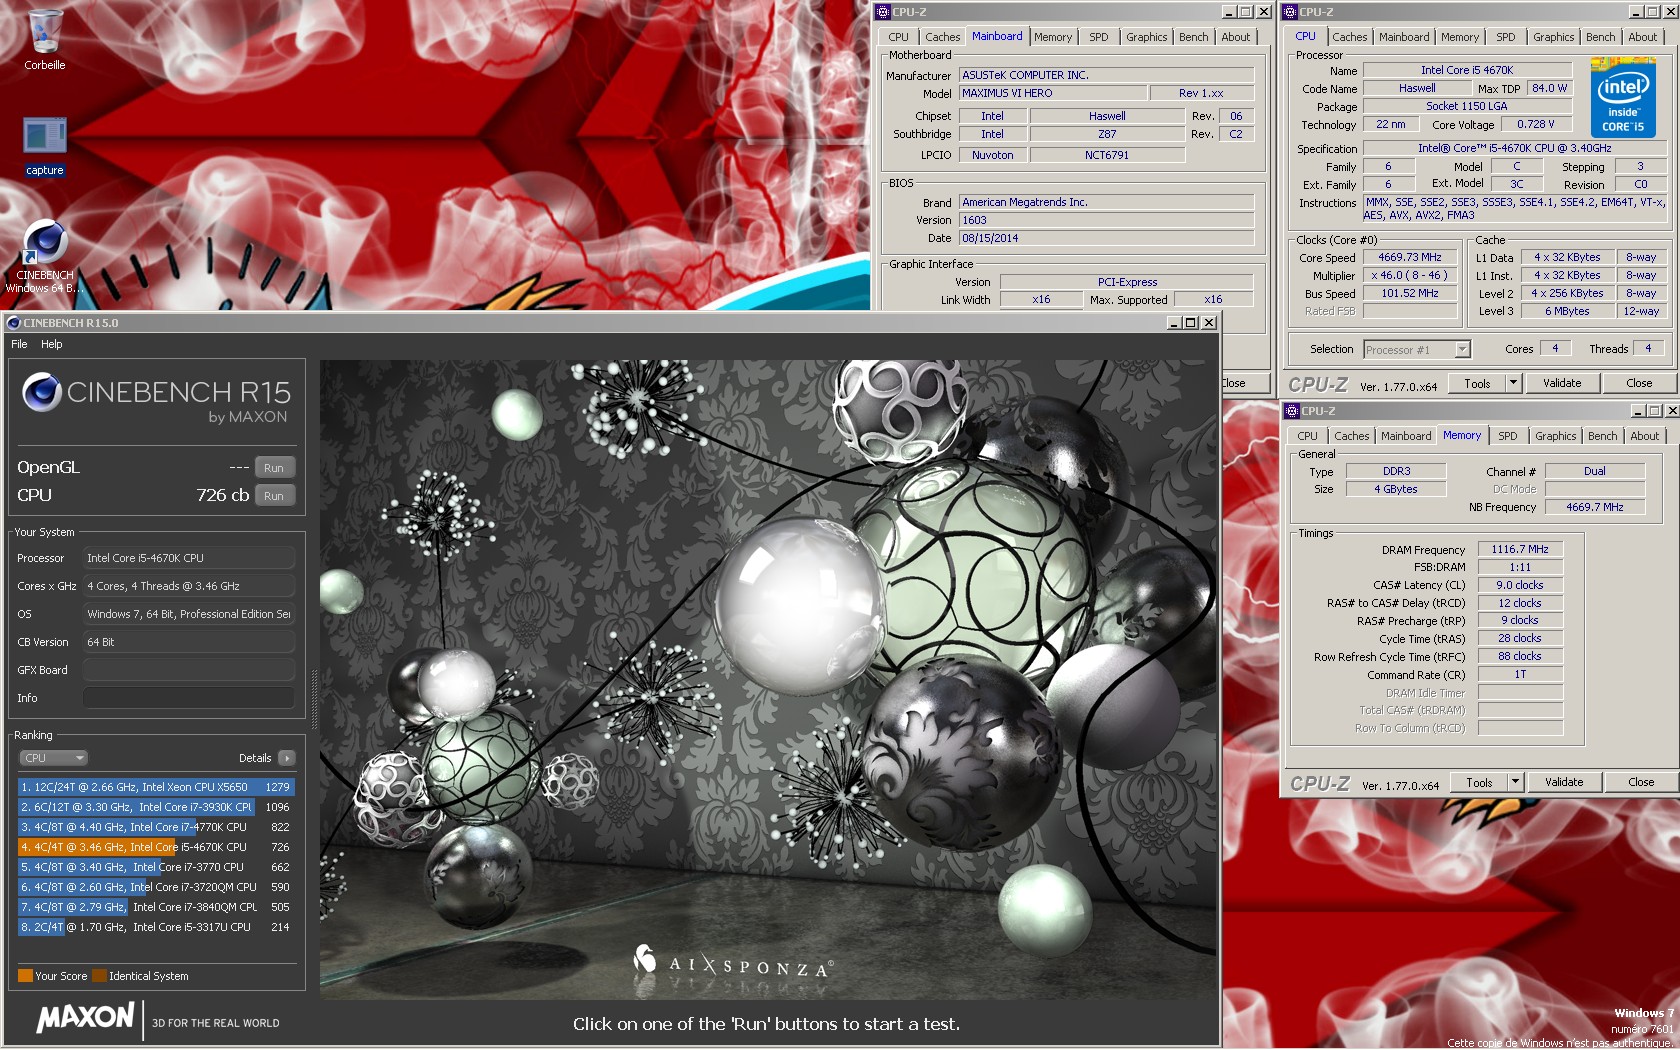The width and height of the screenshot is (1680, 1050).
Task: Open Bench tab in CPU-Z CPU window
Action: click(x=1600, y=37)
